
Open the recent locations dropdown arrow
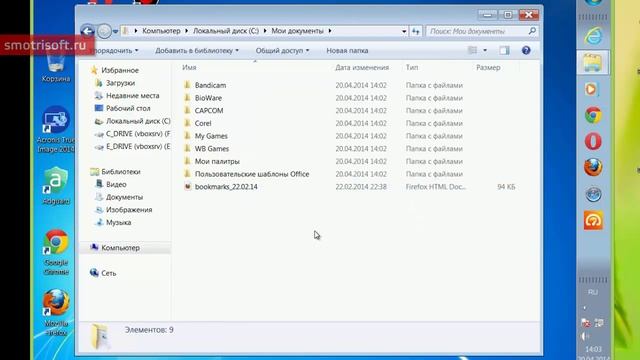115,31
